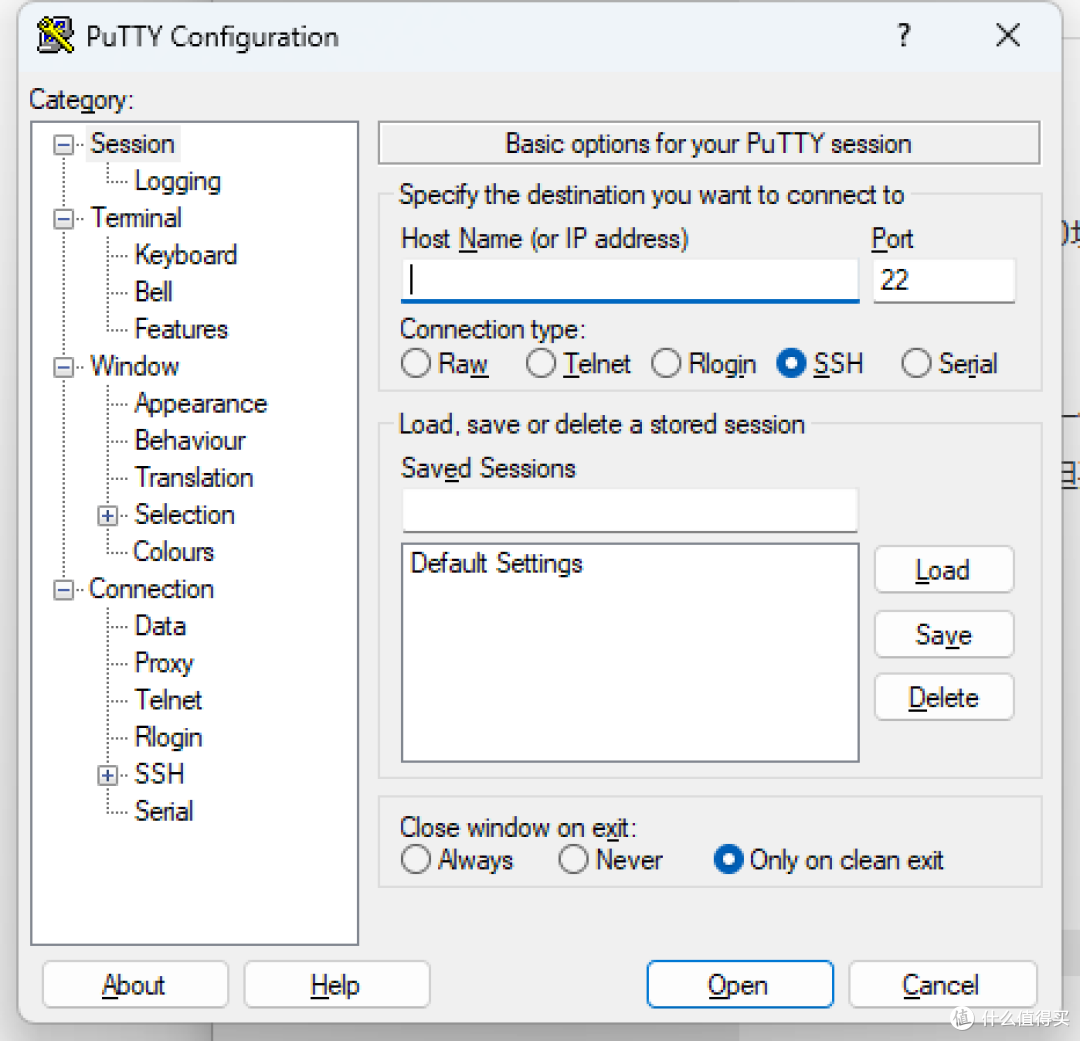Collapse the Connection category node
Image resolution: width=1080 pixels, height=1041 pixels.
pyautogui.click(x=63, y=590)
